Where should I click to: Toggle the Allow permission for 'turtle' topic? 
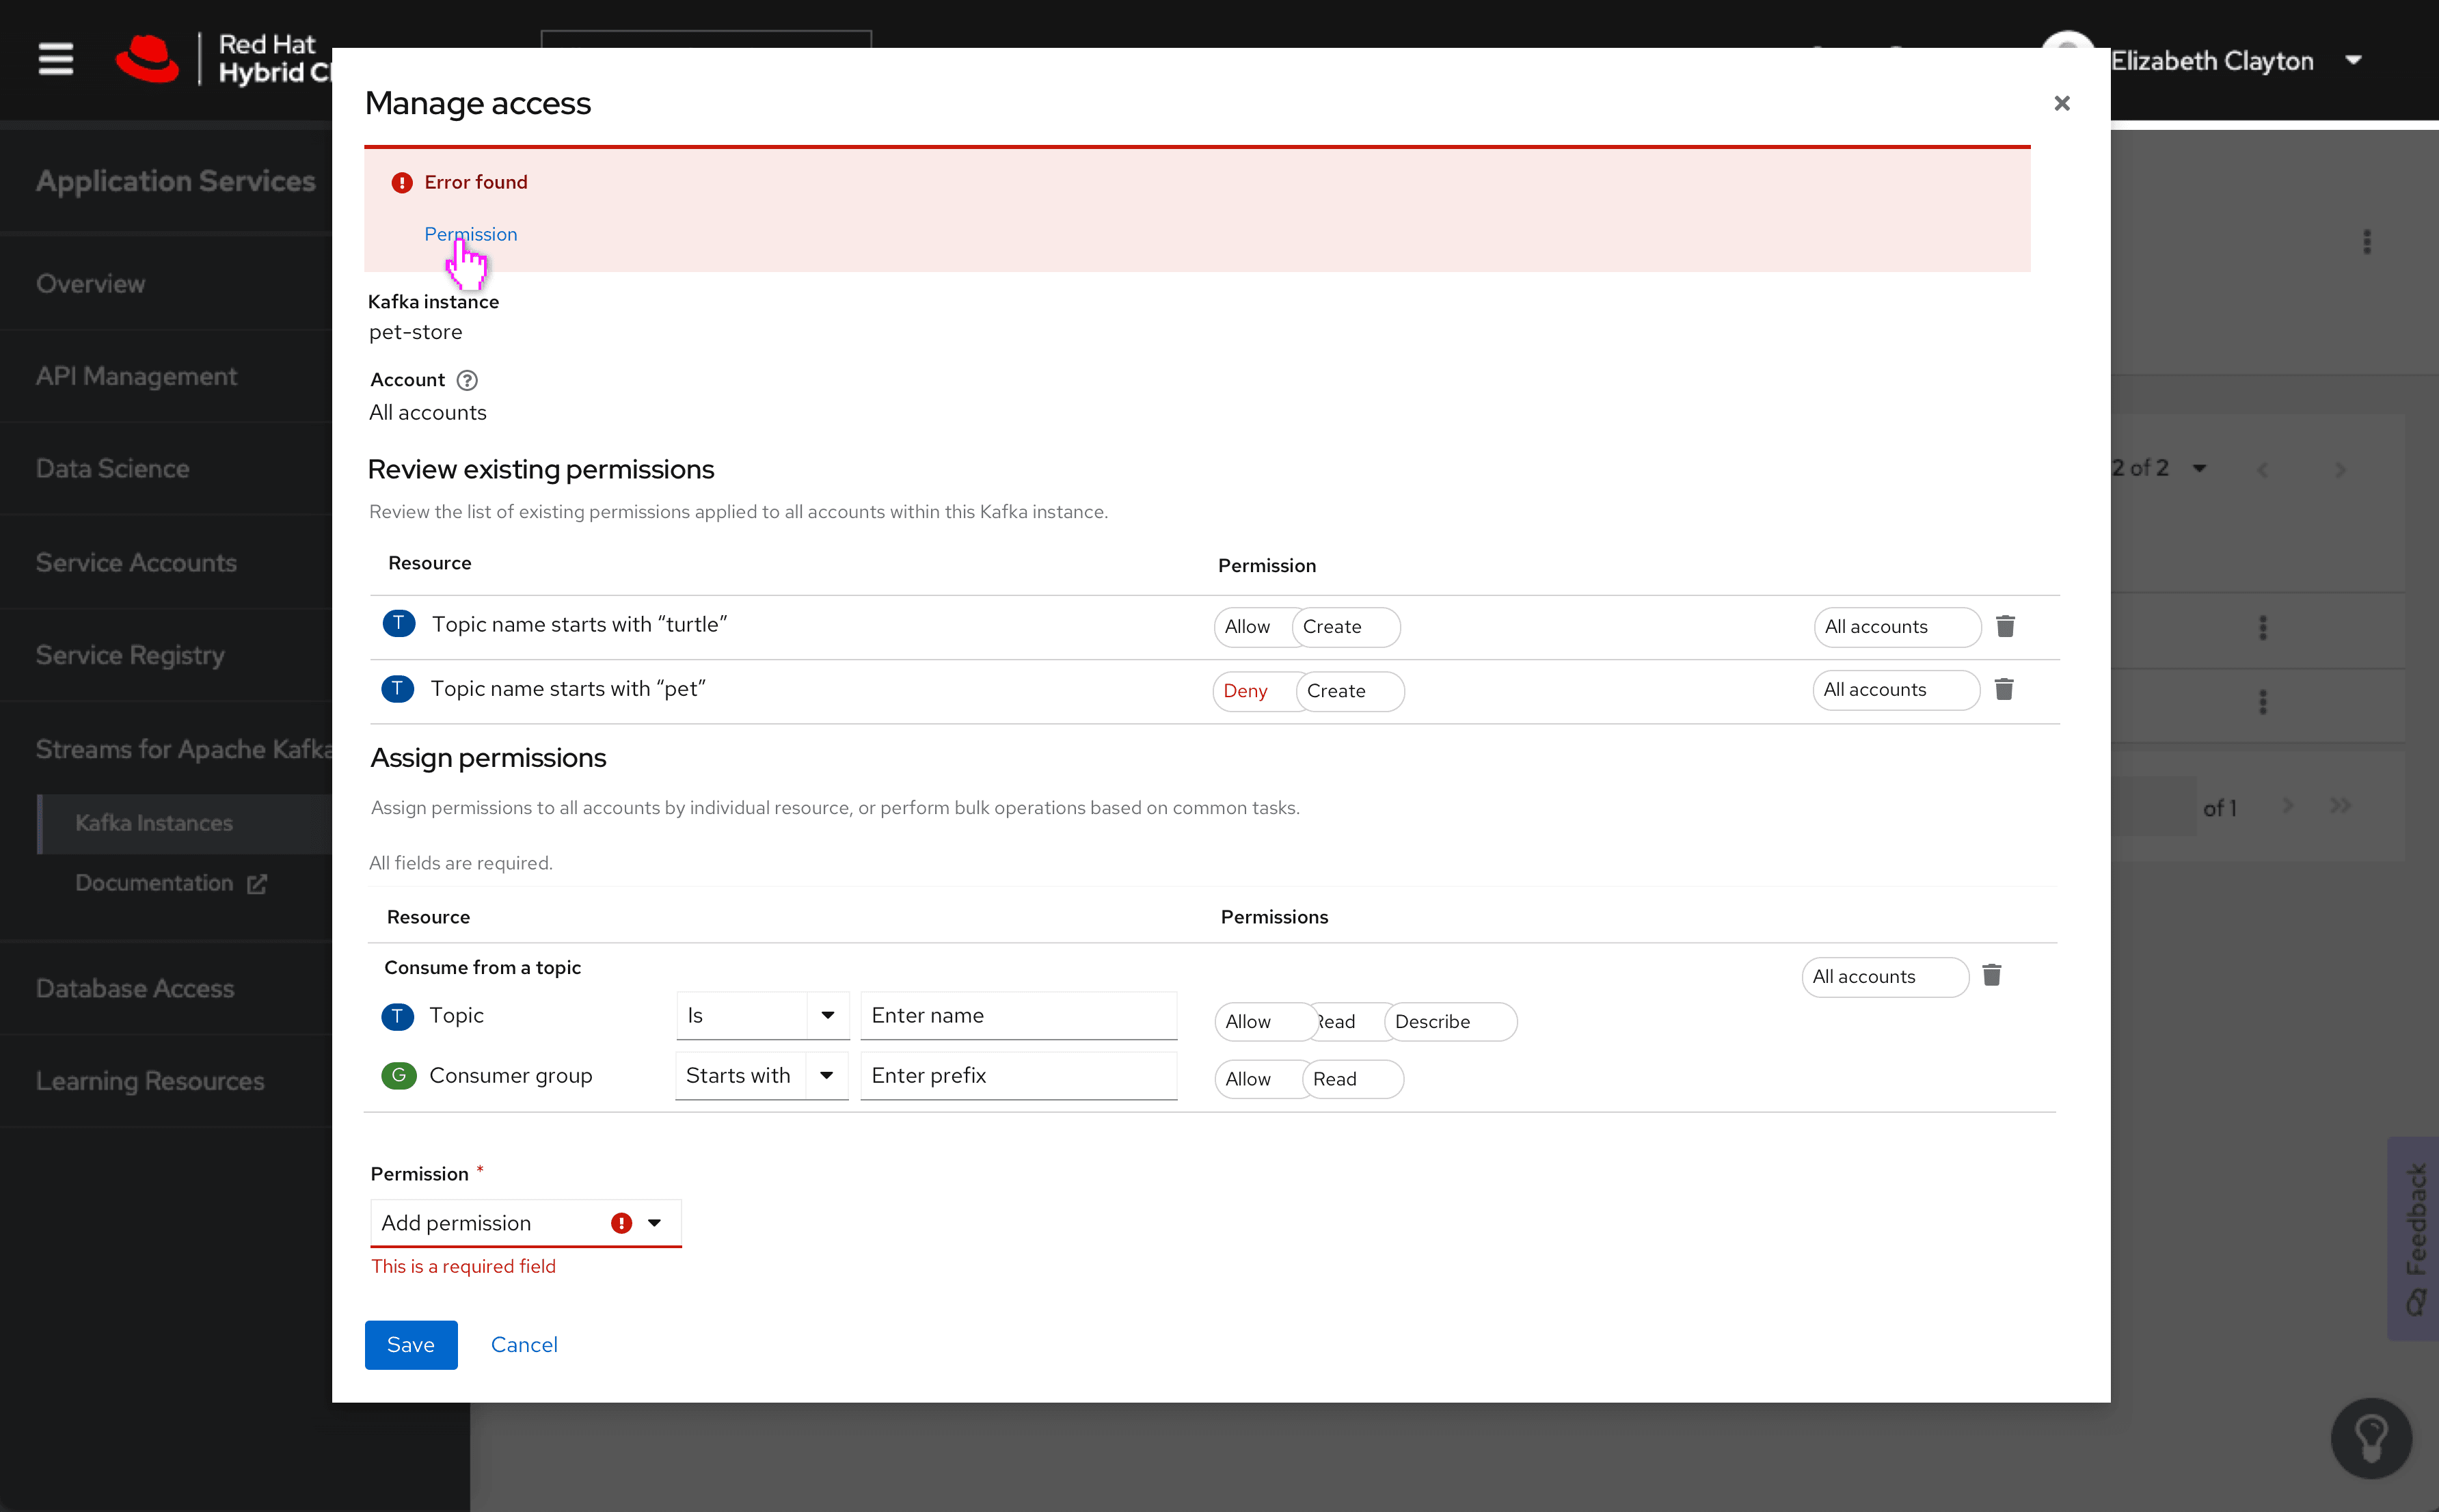point(1248,625)
